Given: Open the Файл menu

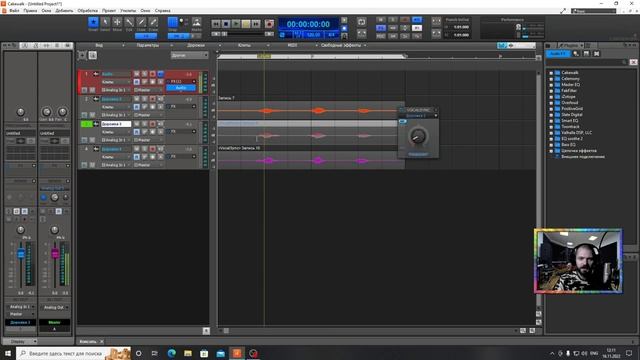Looking at the screenshot, I should [x=14, y=11].
